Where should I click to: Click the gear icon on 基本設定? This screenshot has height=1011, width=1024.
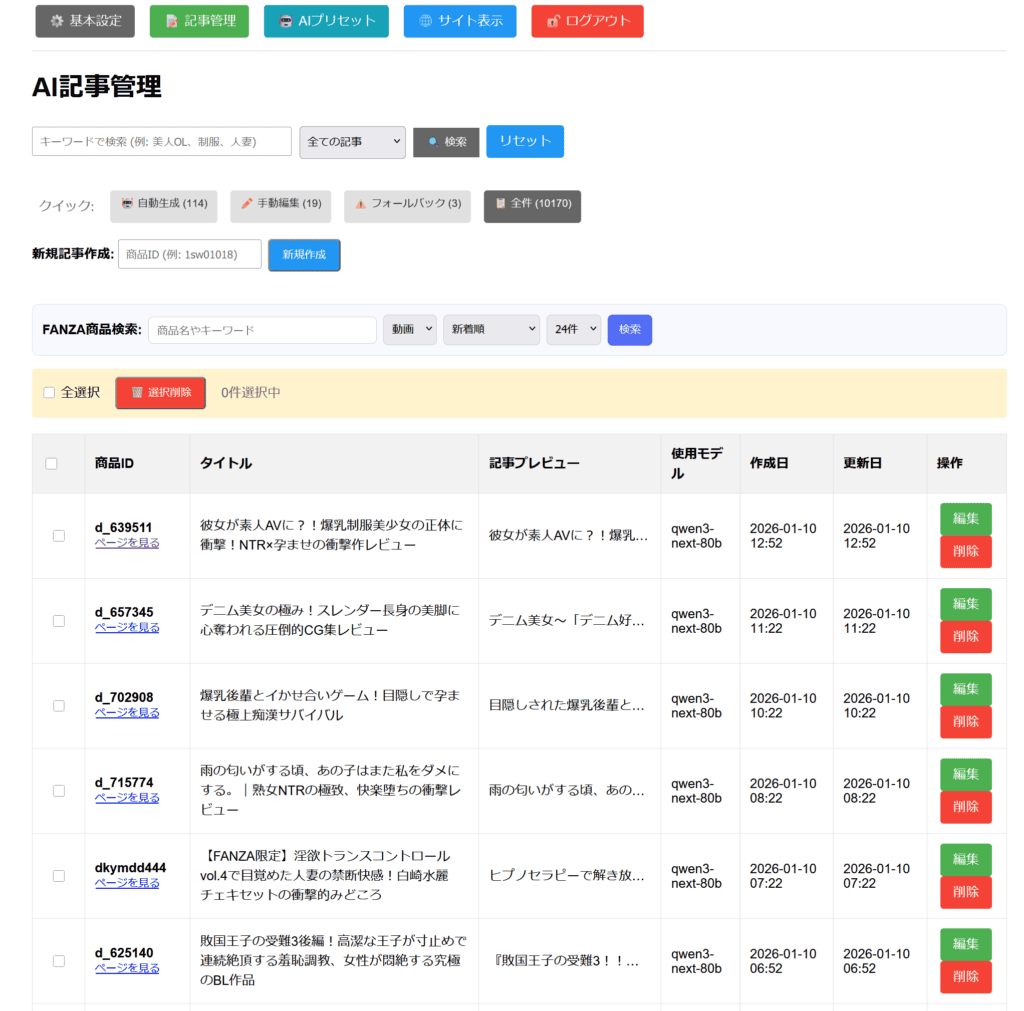coord(57,21)
